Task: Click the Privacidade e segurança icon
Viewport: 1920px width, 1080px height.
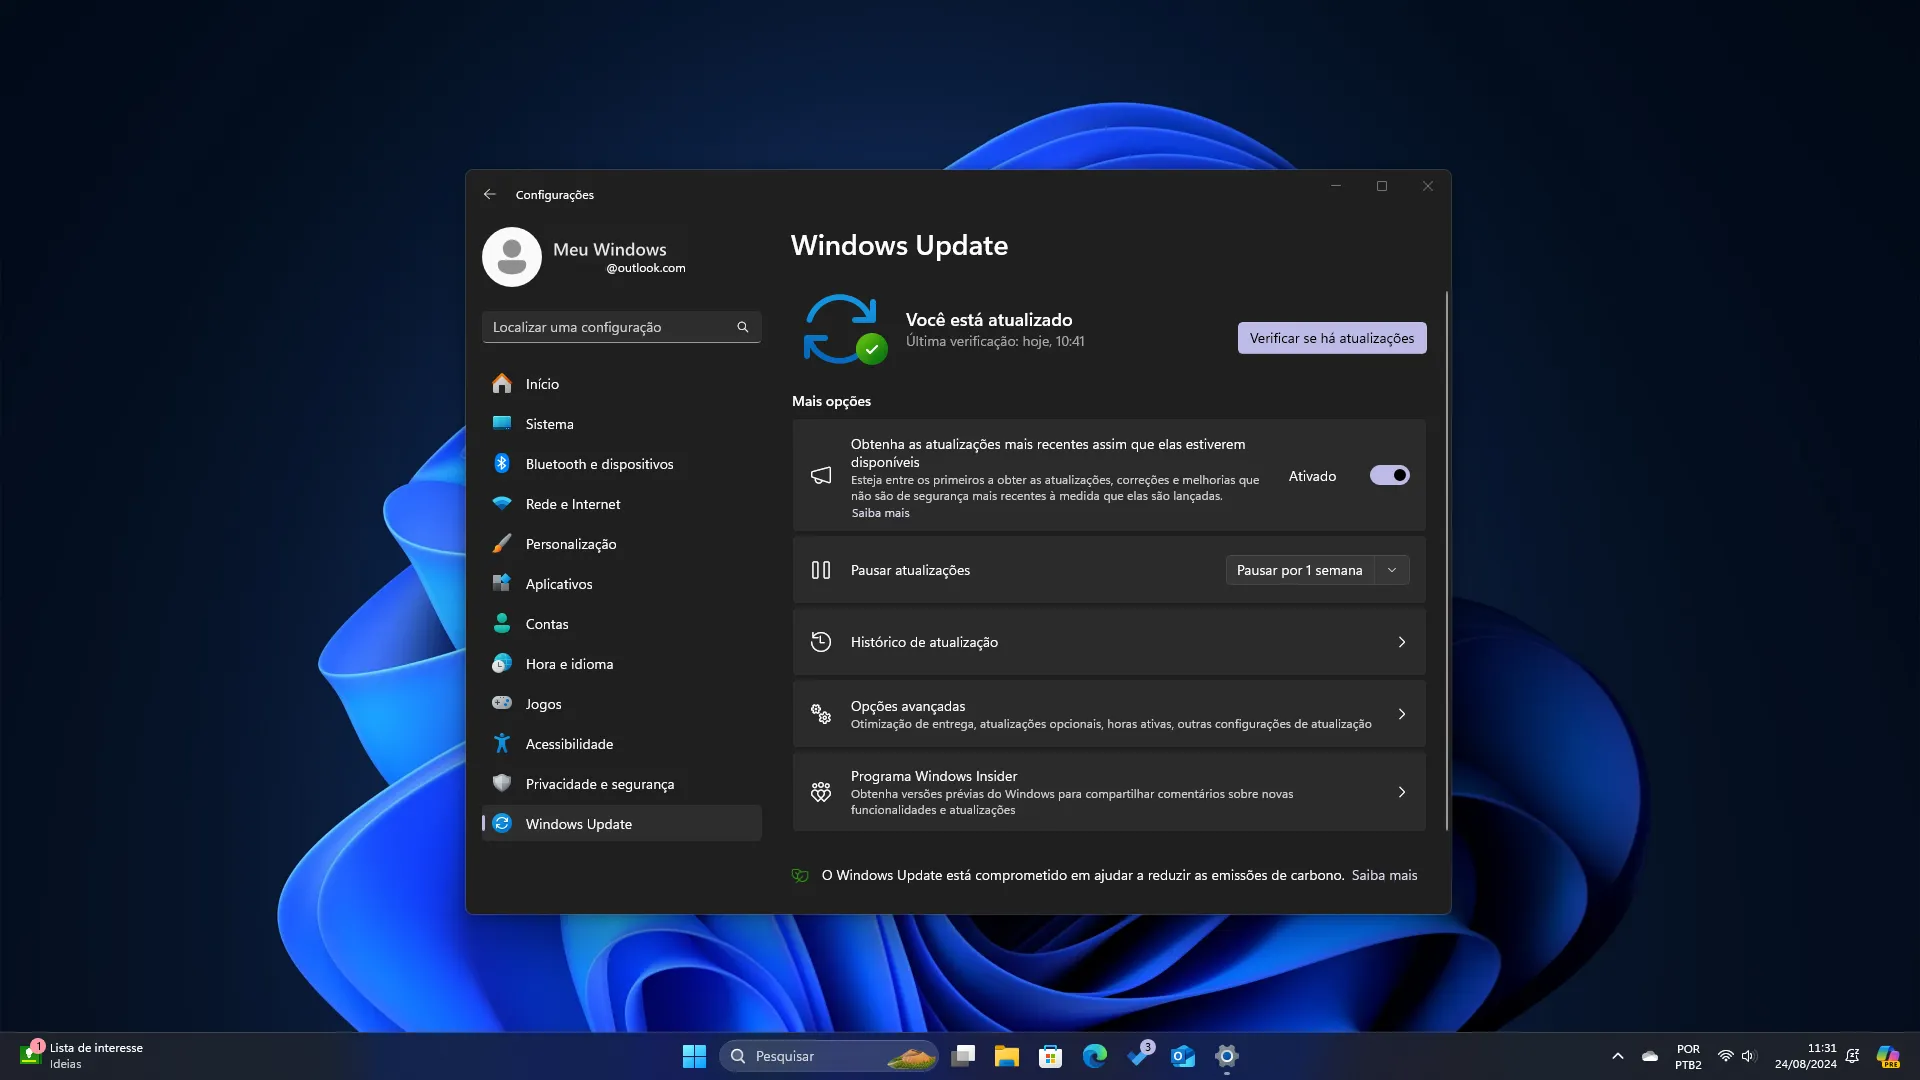Action: click(x=502, y=783)
